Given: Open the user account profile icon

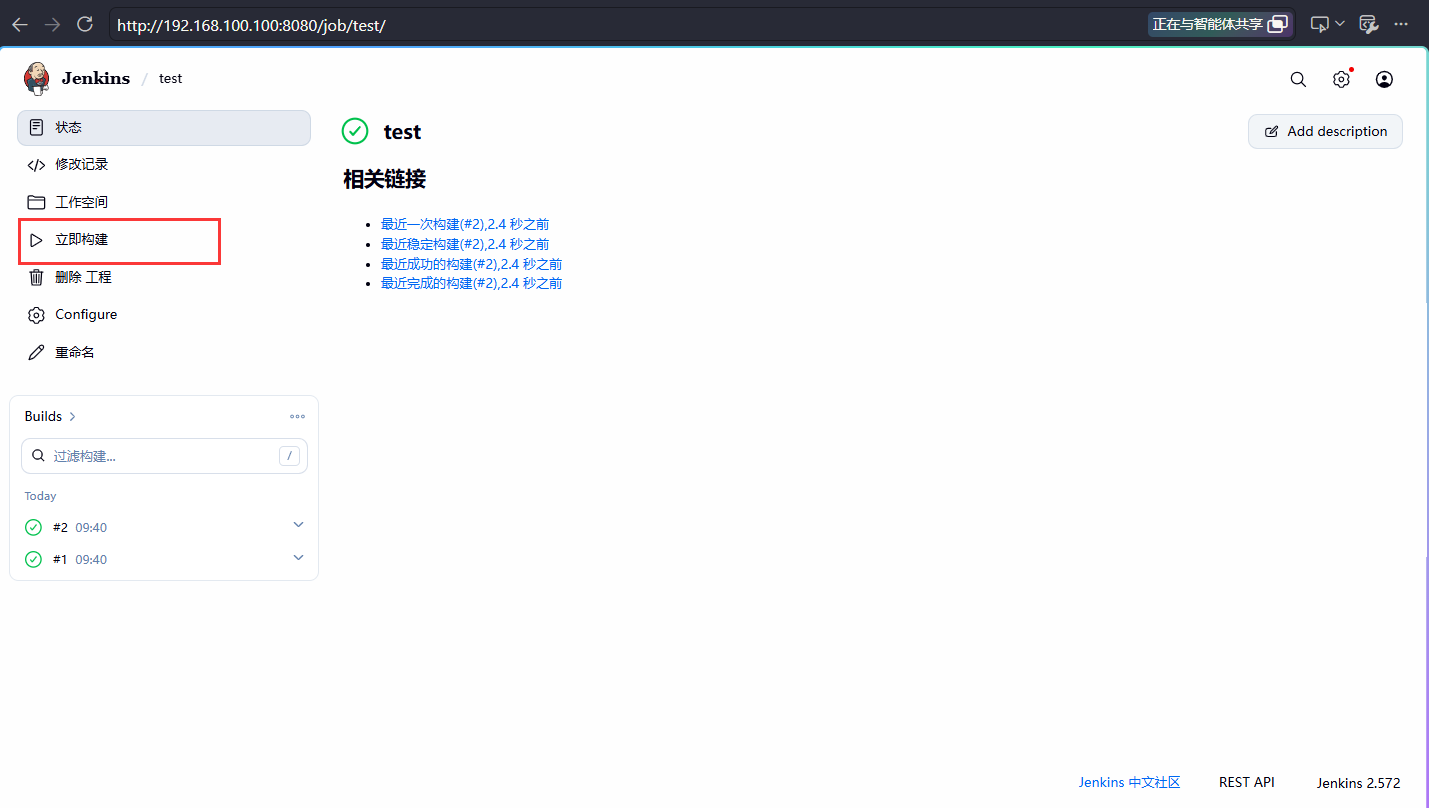Looking at the screenshot, I should [x=1384, y=80].
